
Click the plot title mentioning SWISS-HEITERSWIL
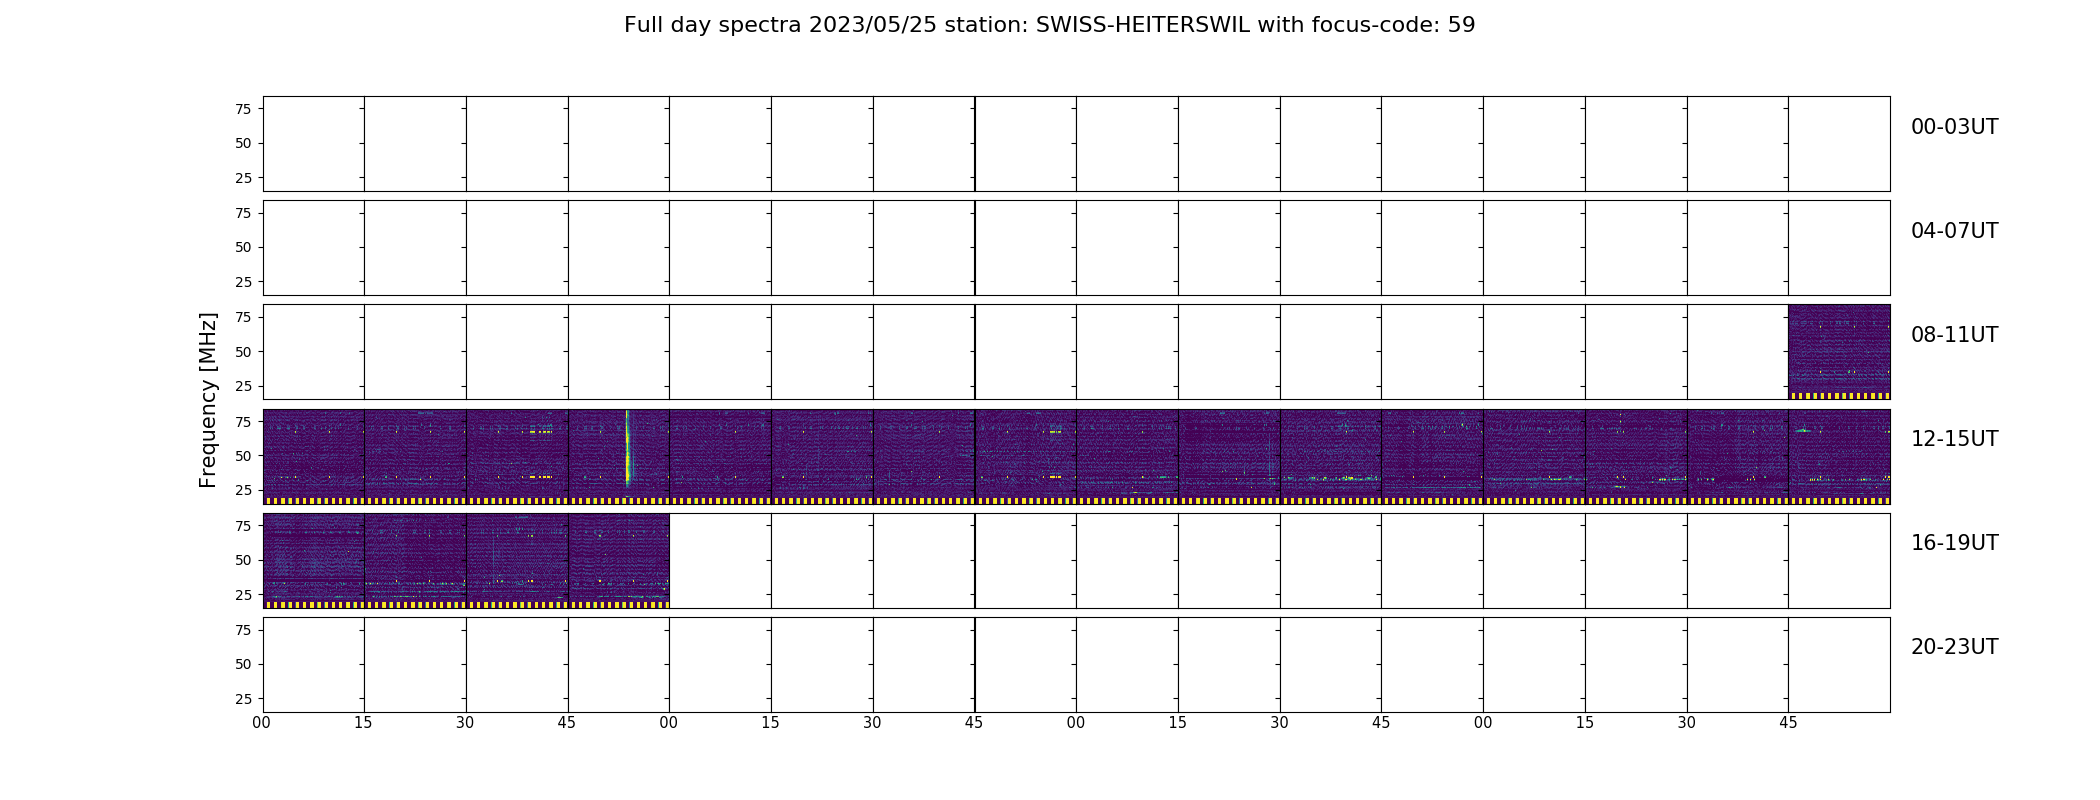tap(1049, 25)
